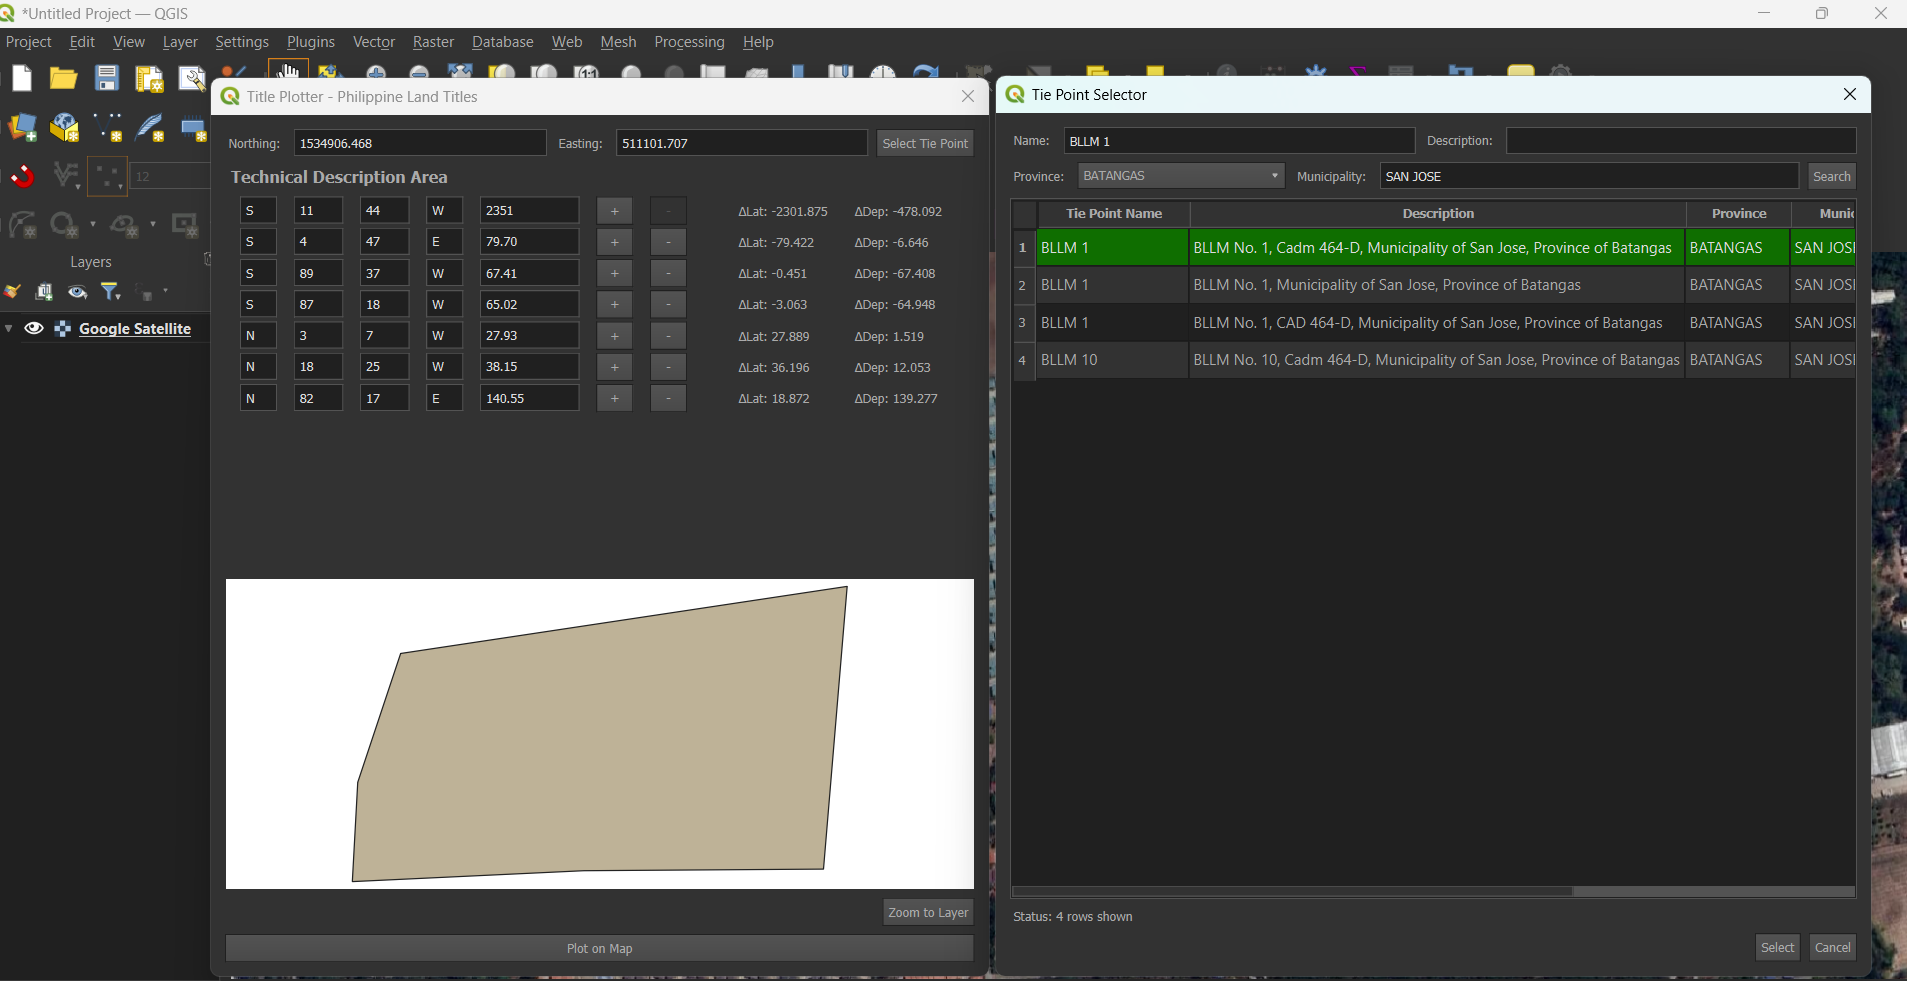
Task: Open the Data Source Manager
Action: [x=22, y=128]
